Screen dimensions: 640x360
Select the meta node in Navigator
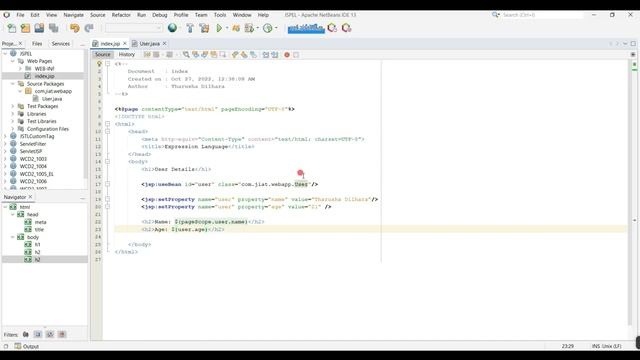pos(40,222)
